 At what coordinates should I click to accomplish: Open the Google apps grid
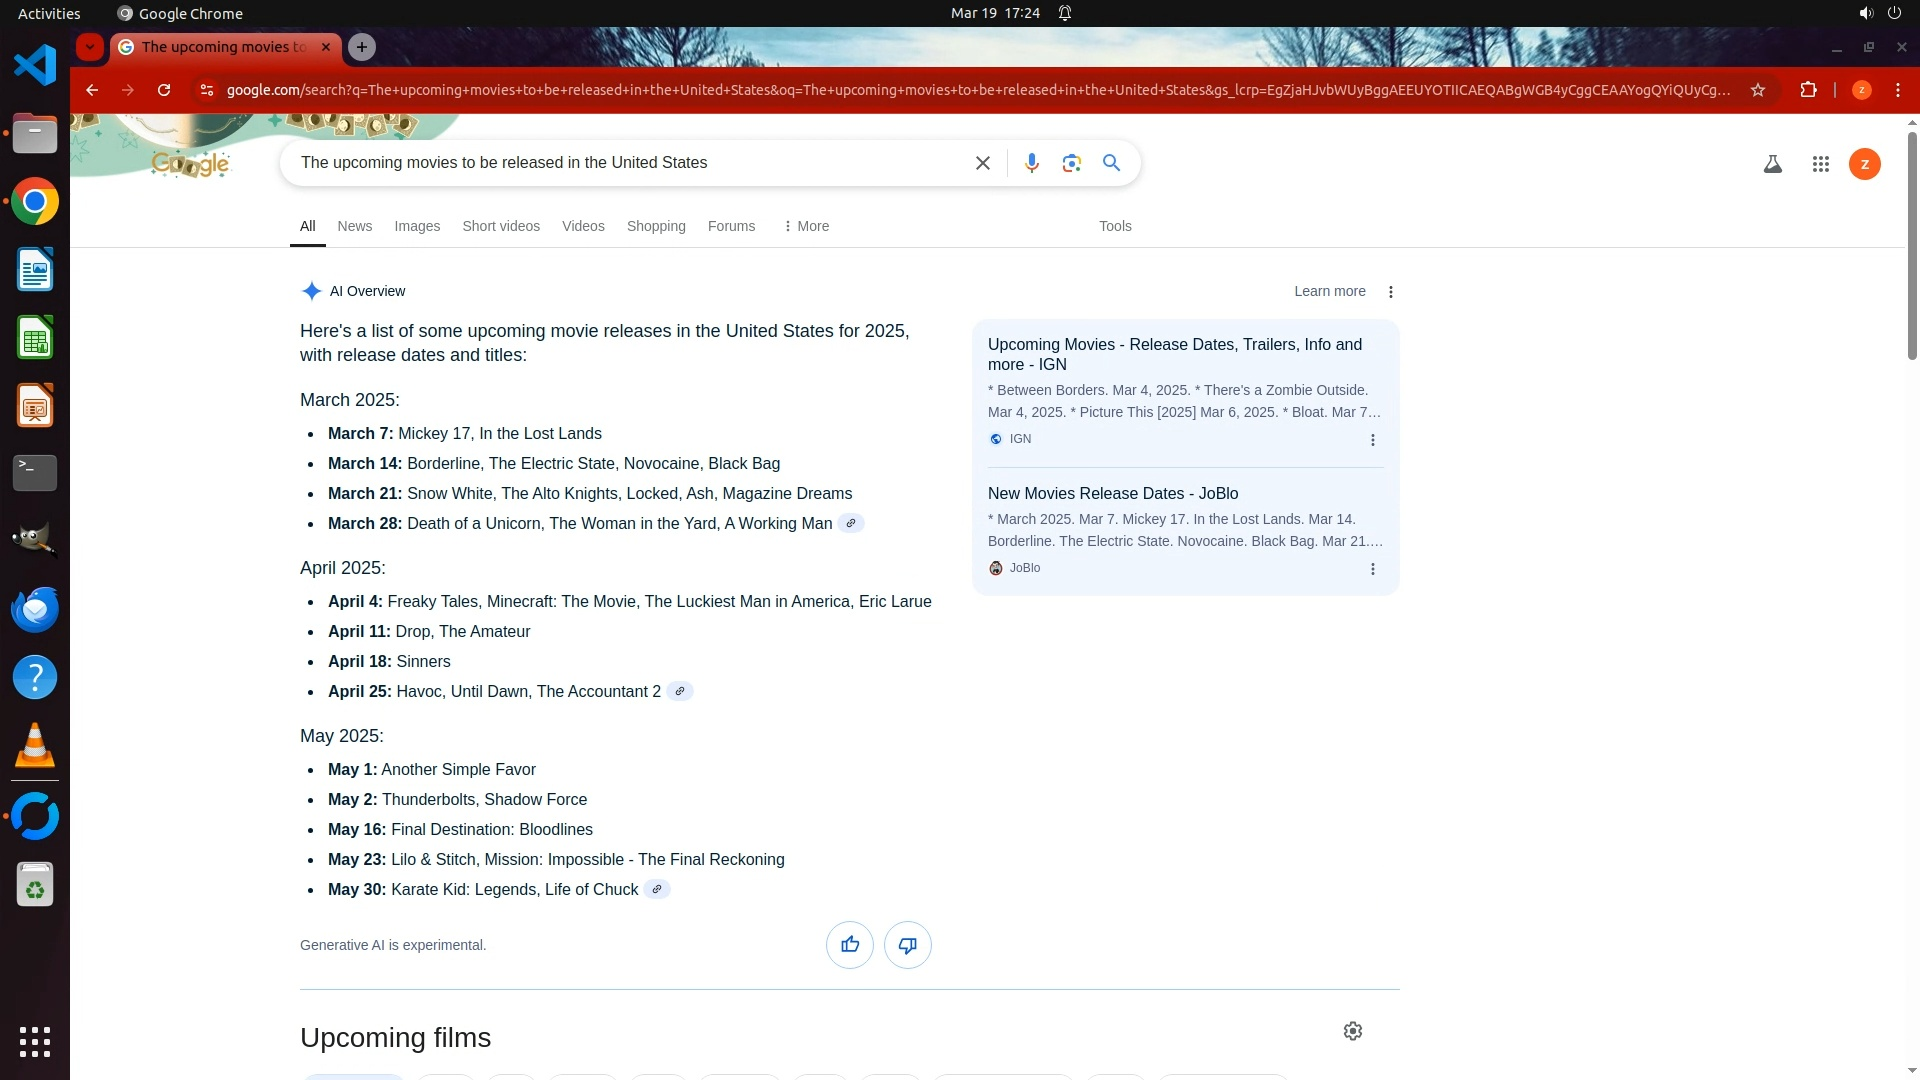(x=1820, y=164)
